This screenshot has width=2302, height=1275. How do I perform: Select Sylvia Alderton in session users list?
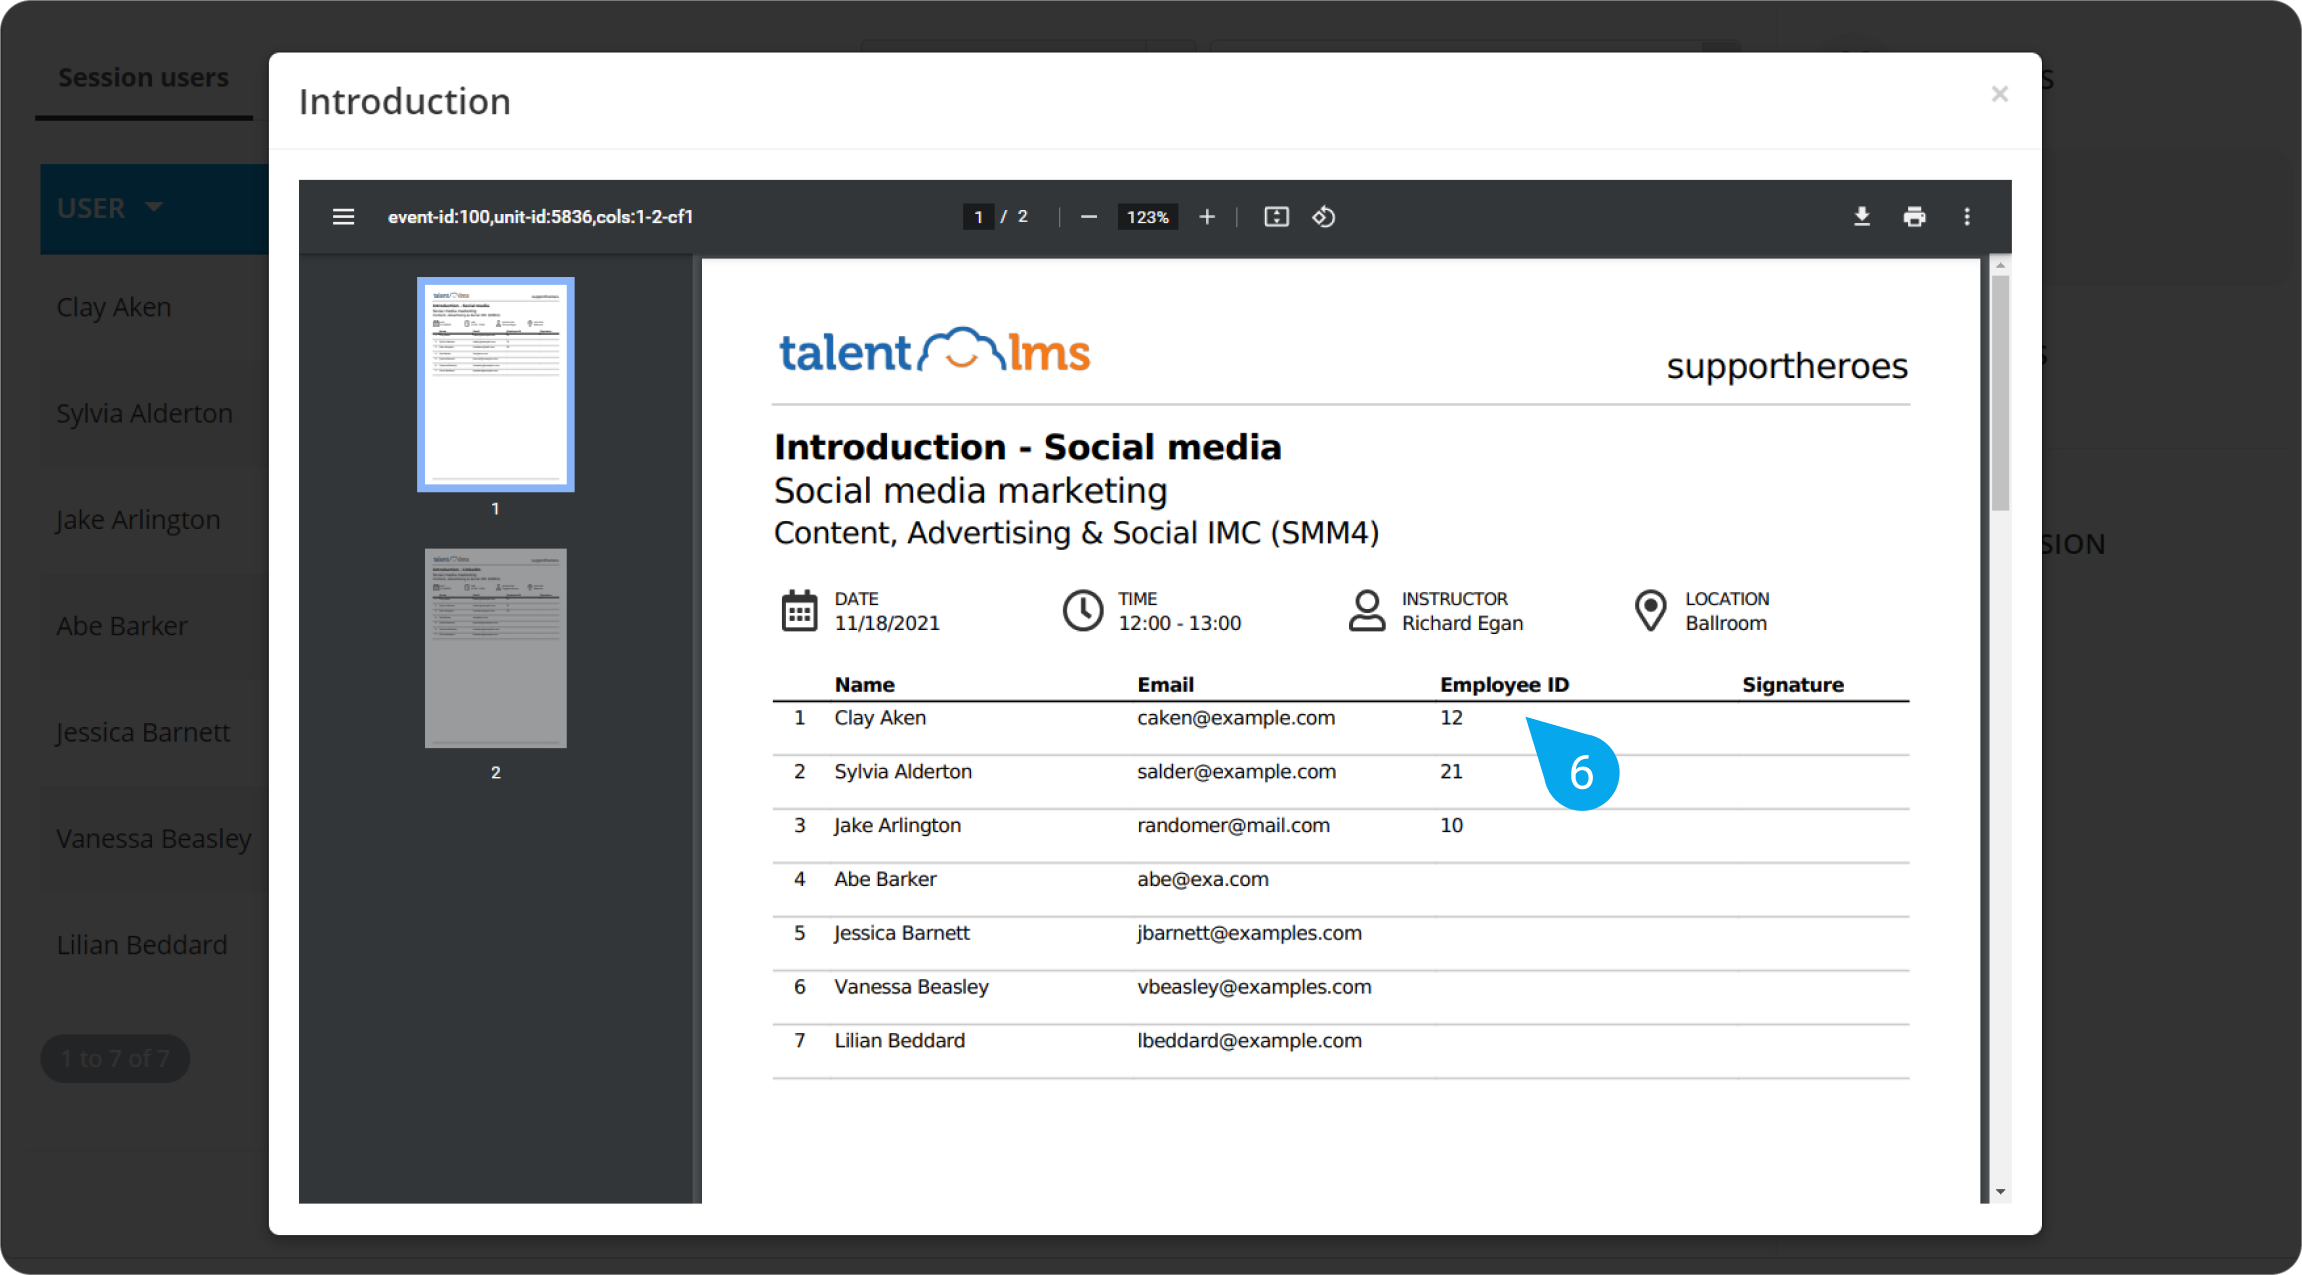144,413
